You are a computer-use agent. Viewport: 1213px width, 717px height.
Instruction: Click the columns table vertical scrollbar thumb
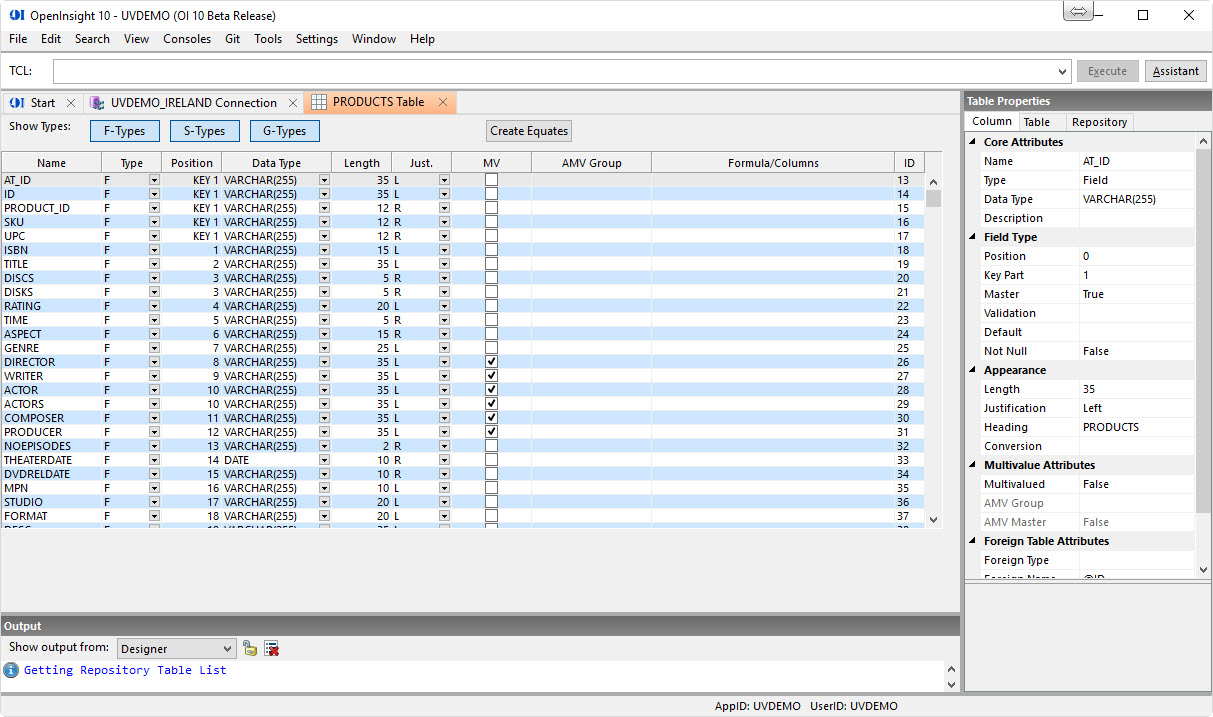tap(934, 198)
